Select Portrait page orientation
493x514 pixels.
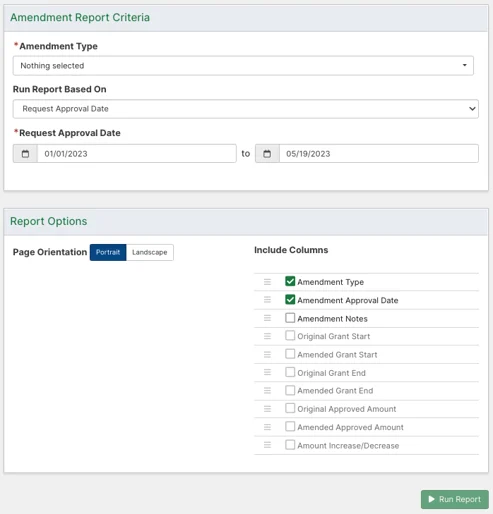pos(108,252)
